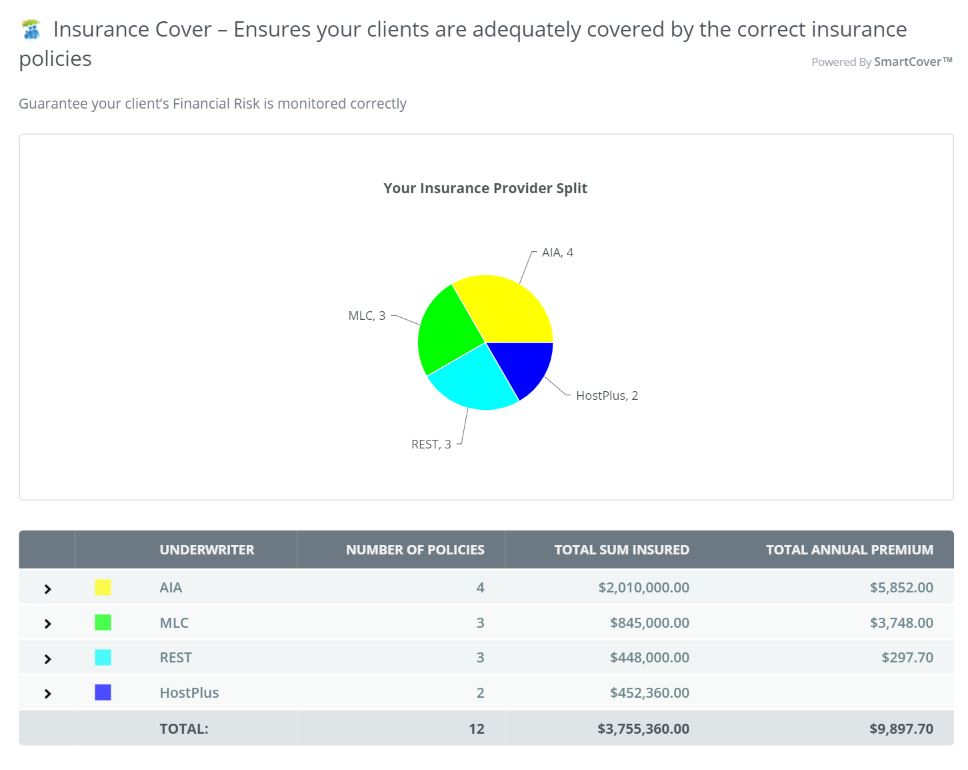Select the green MLC pie slice

pos(445,328)
